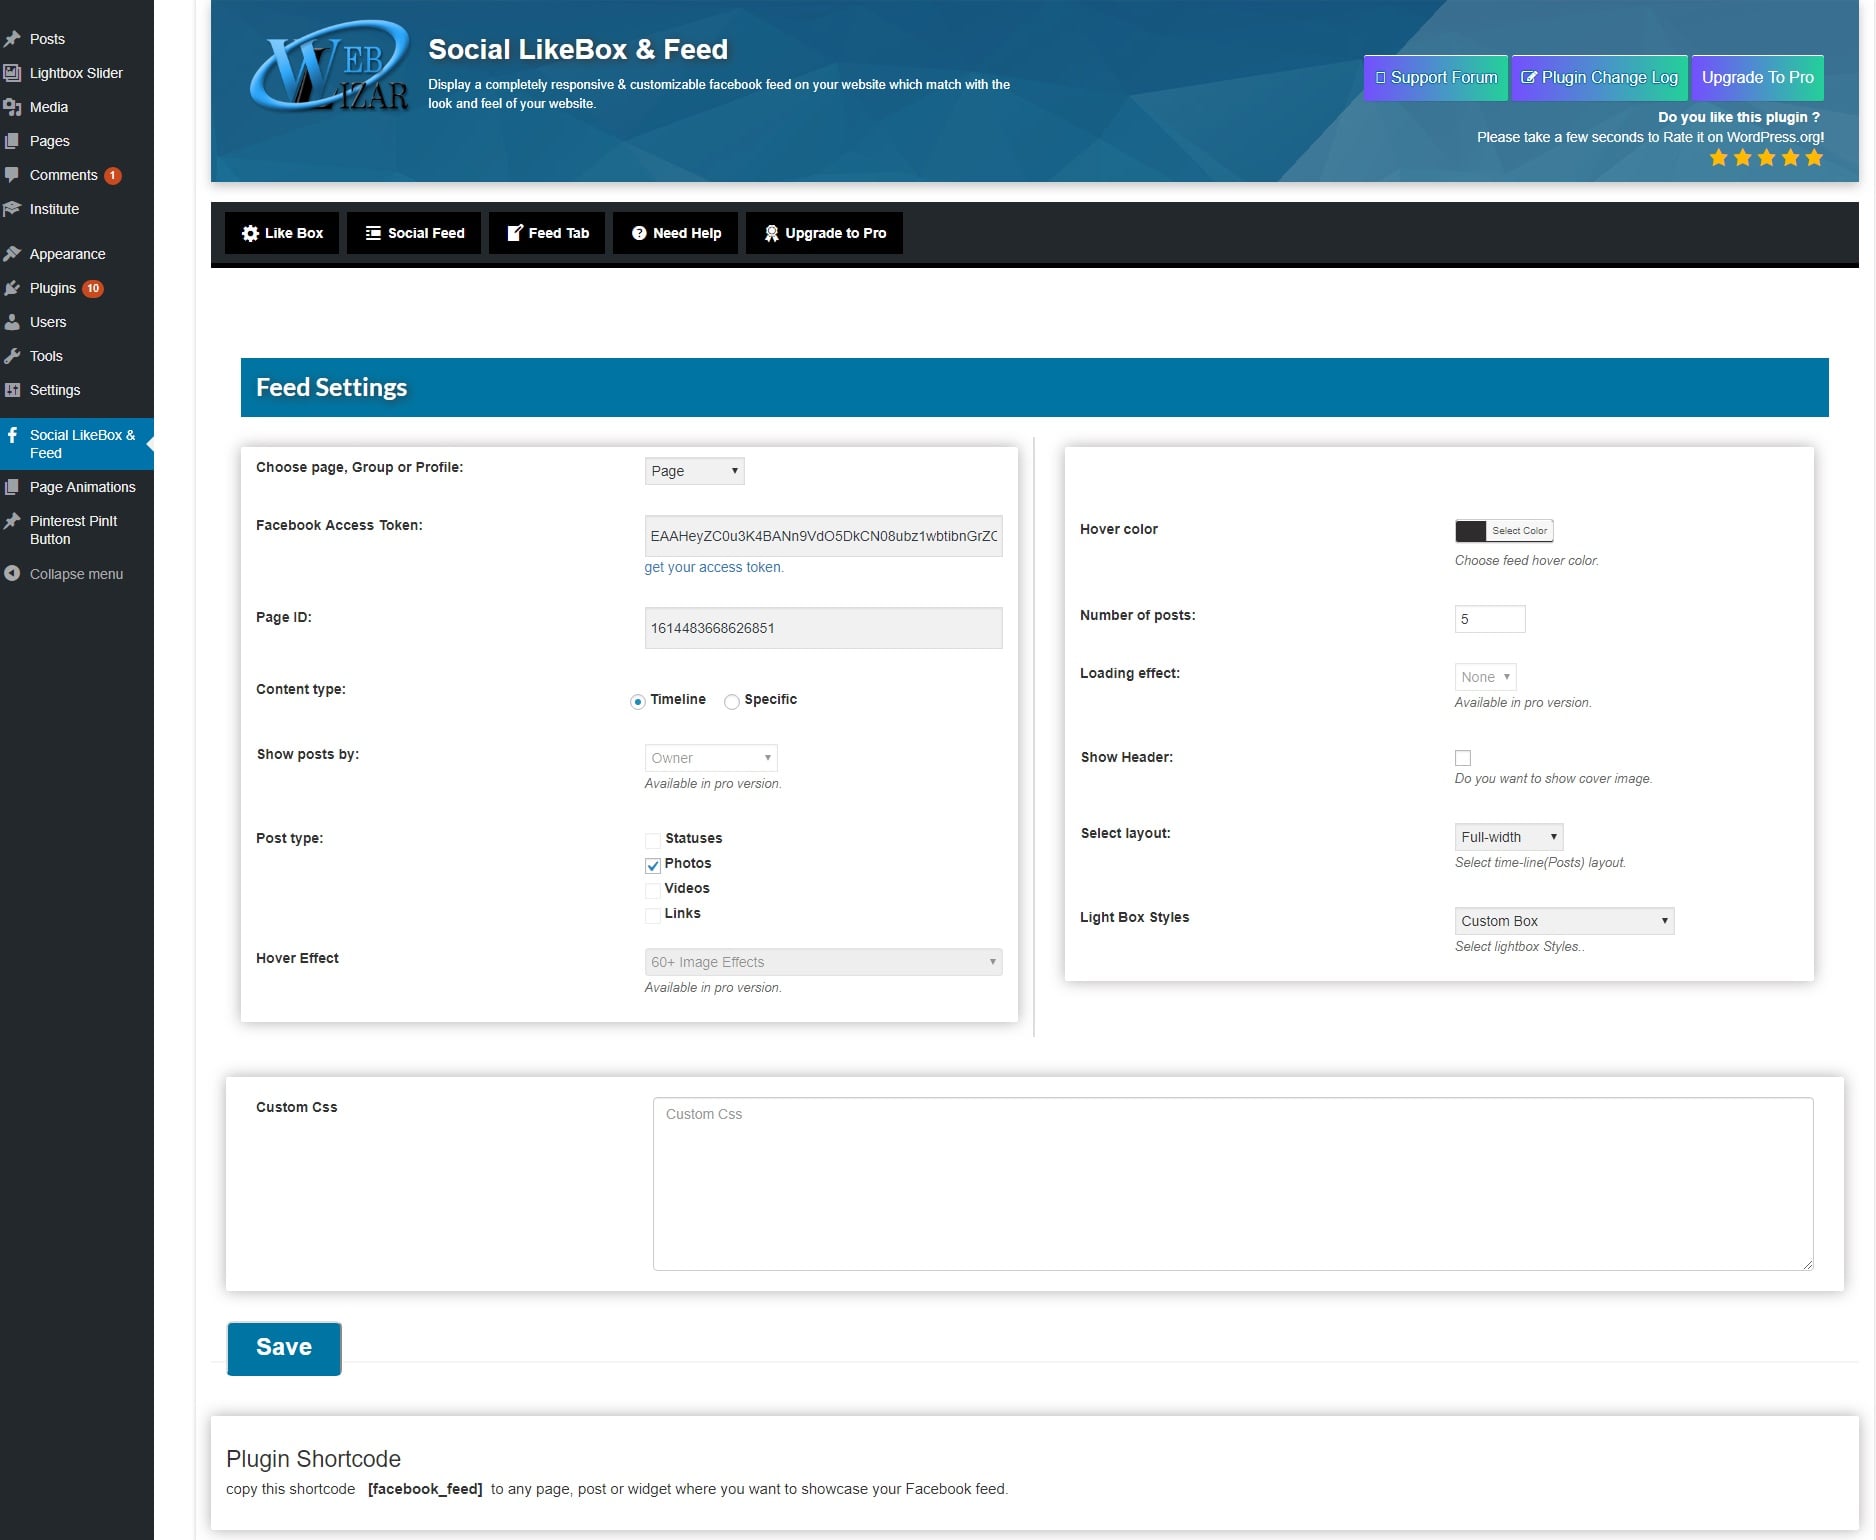Click the Facebook icon for Social LikeBox
Screen dimensions: 1876x1540
pos(12,435)
